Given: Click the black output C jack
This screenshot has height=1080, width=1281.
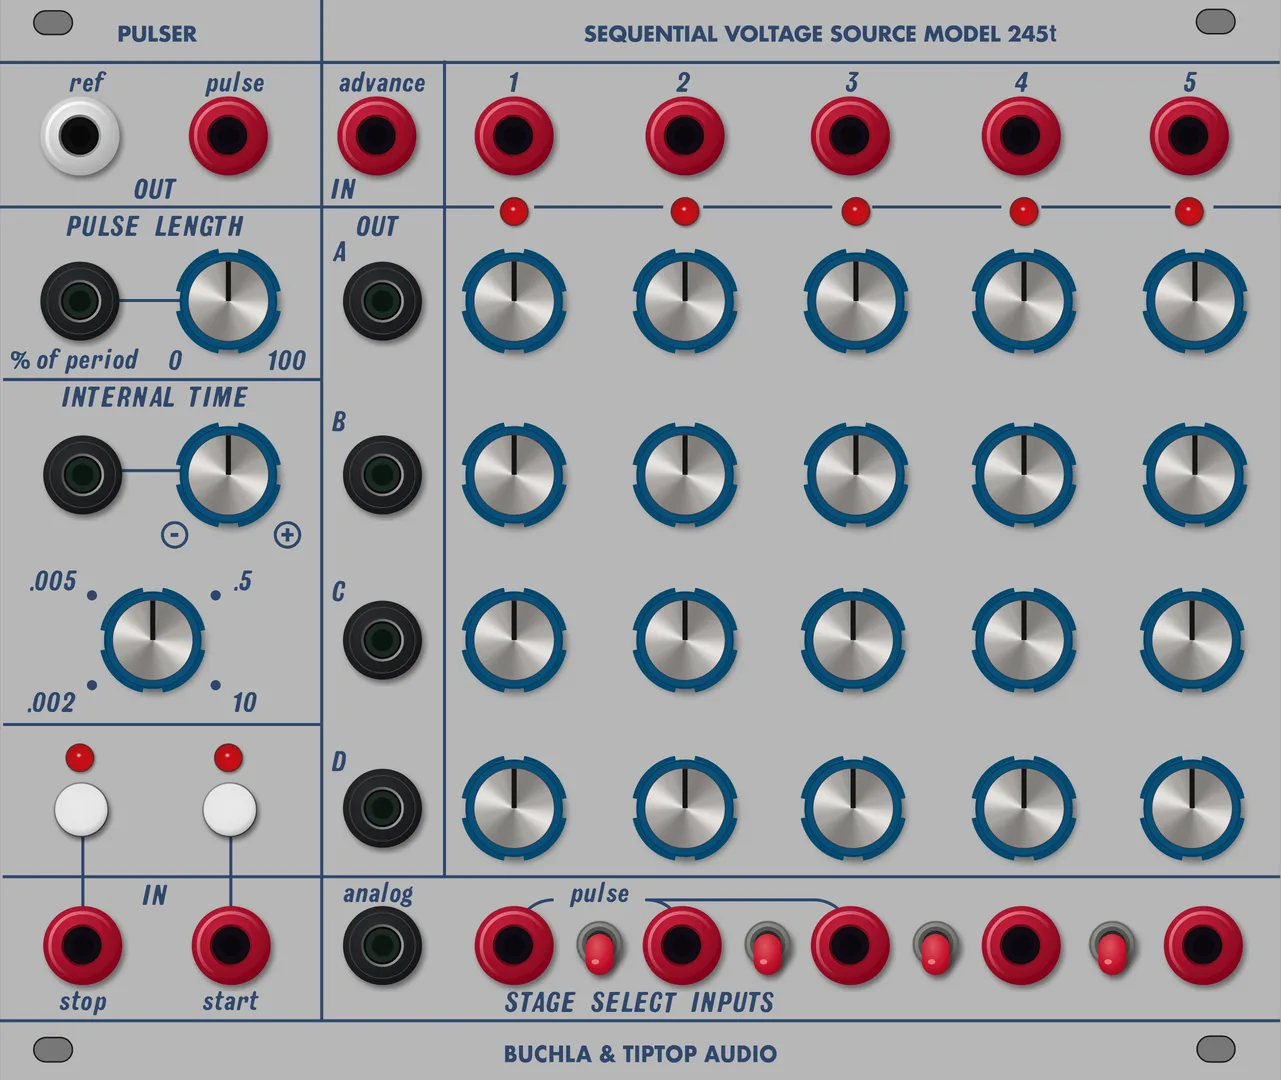Looking at the screenshot, I should 382,640.
